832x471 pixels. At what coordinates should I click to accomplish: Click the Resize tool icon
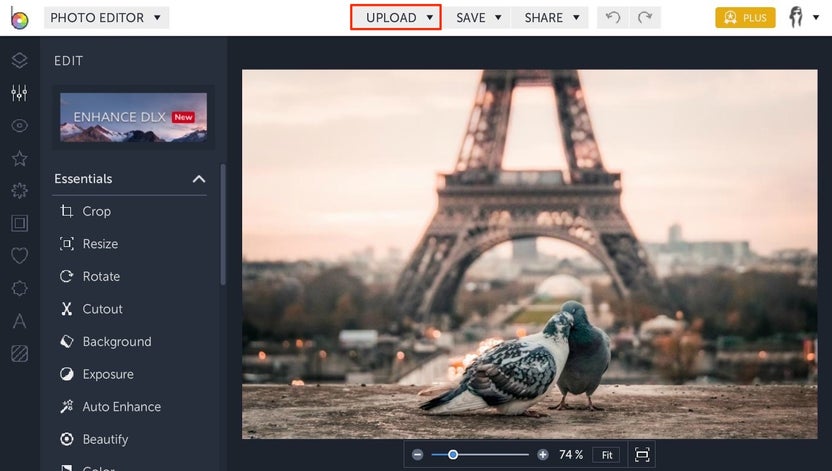pos(66,244)
